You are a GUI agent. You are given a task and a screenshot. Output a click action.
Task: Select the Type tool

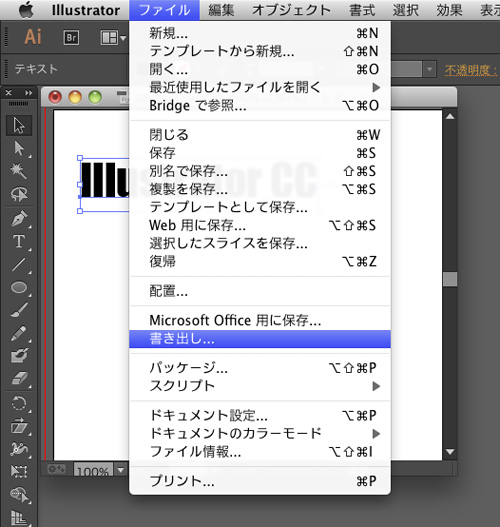click(x=19, y=241)
